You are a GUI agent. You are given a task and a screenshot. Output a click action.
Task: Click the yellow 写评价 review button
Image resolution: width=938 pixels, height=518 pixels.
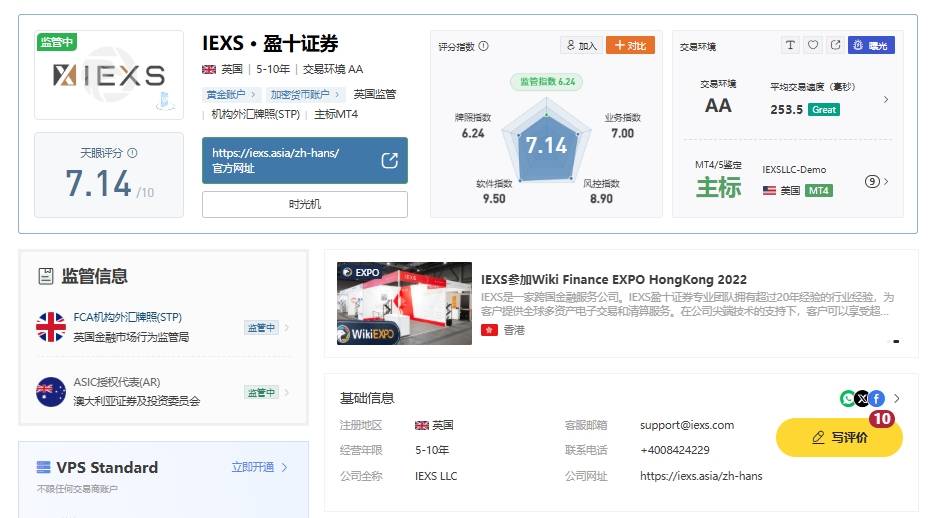(839, 438)
